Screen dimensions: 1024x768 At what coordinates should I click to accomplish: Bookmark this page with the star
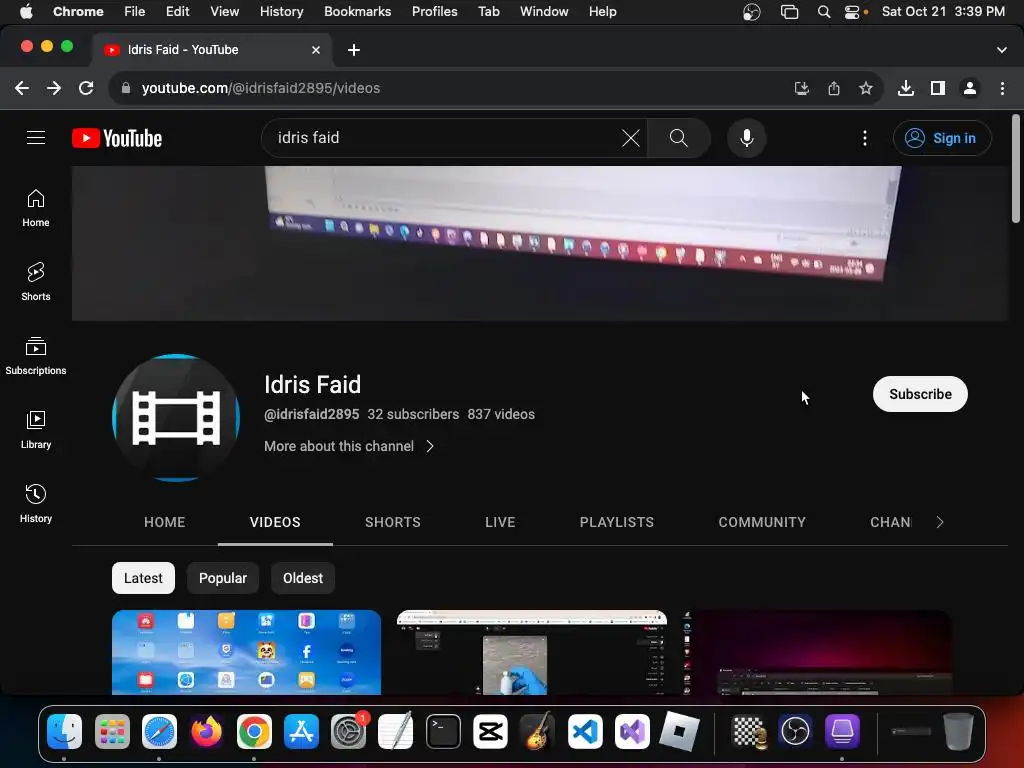pyautogui.click(x=866, y=88)
